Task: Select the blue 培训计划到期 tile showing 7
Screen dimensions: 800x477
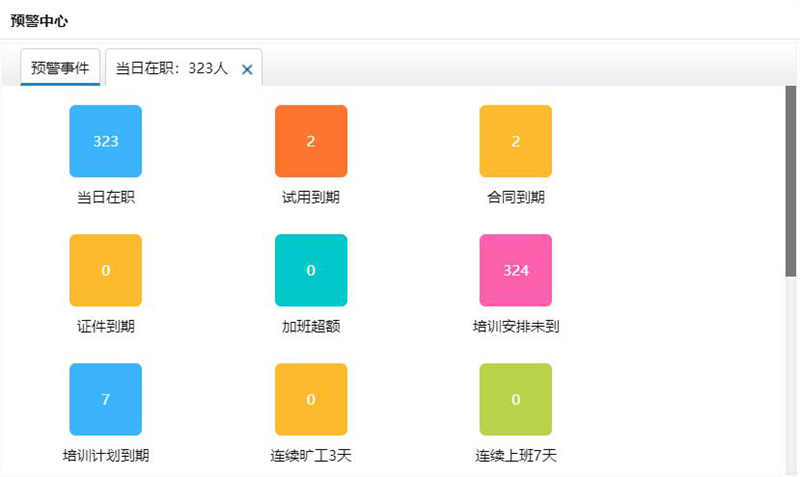Action: [105, 399]
